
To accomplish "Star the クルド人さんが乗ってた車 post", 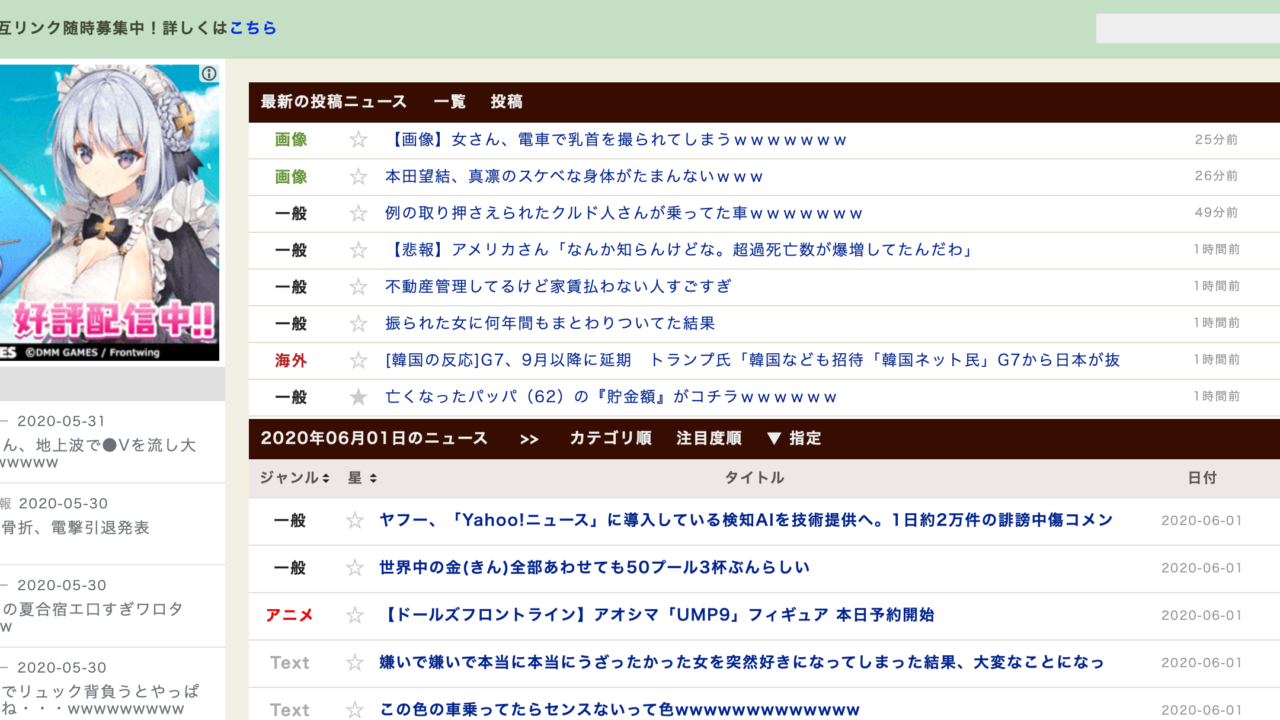I will click(x=358, y=214).
